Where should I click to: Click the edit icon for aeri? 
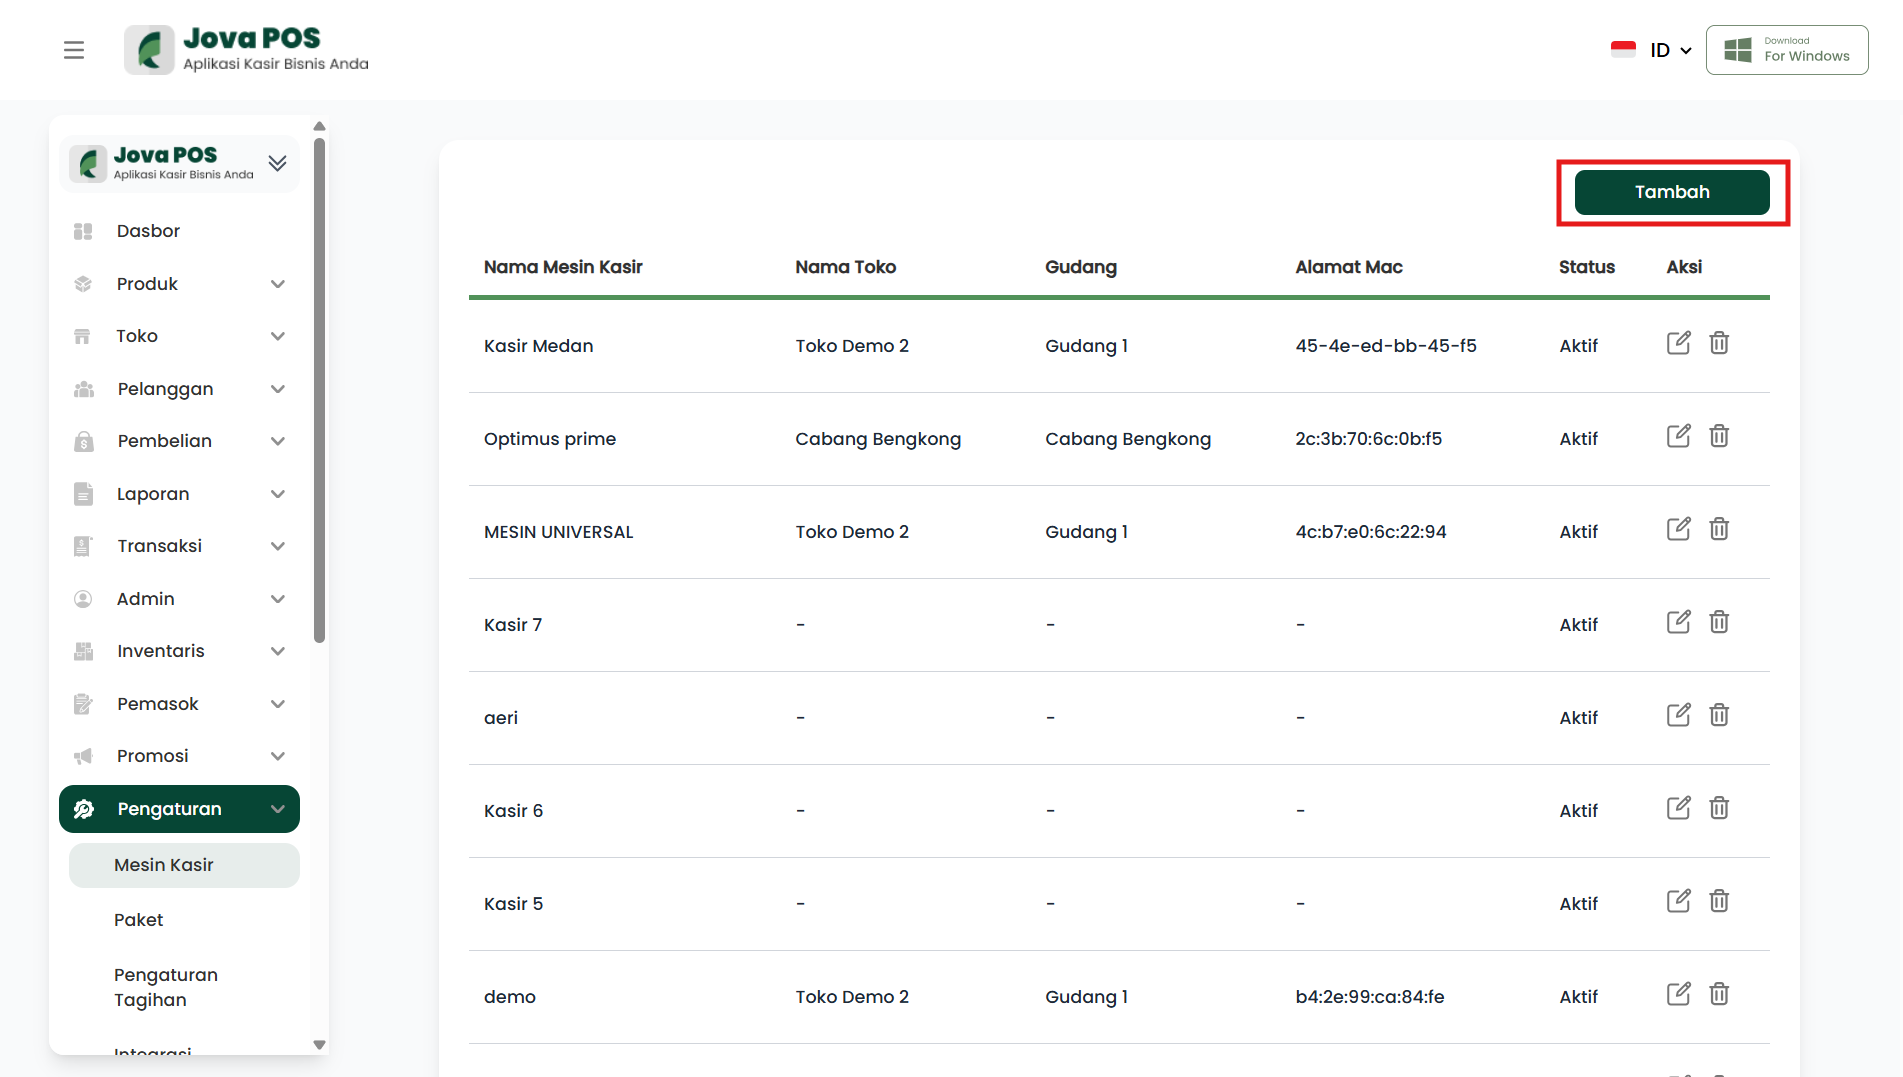click(x=1678, y=715)
